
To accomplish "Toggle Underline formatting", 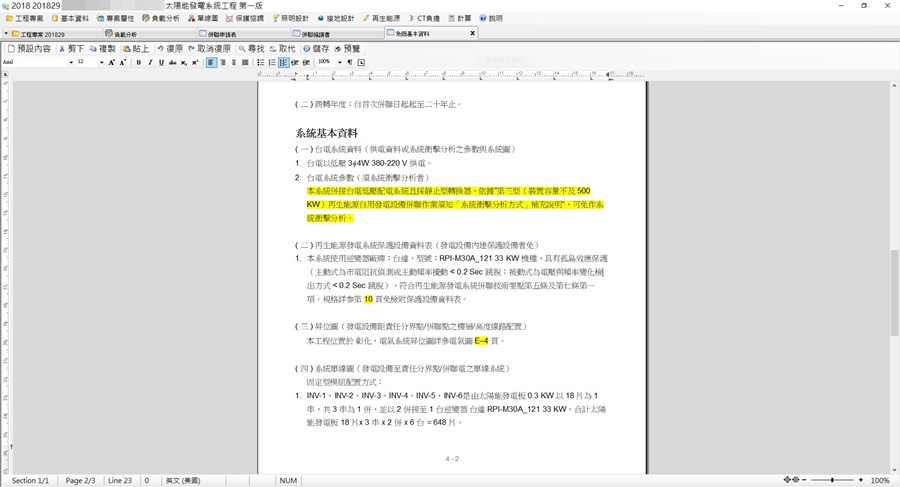I will pos(161,63).
